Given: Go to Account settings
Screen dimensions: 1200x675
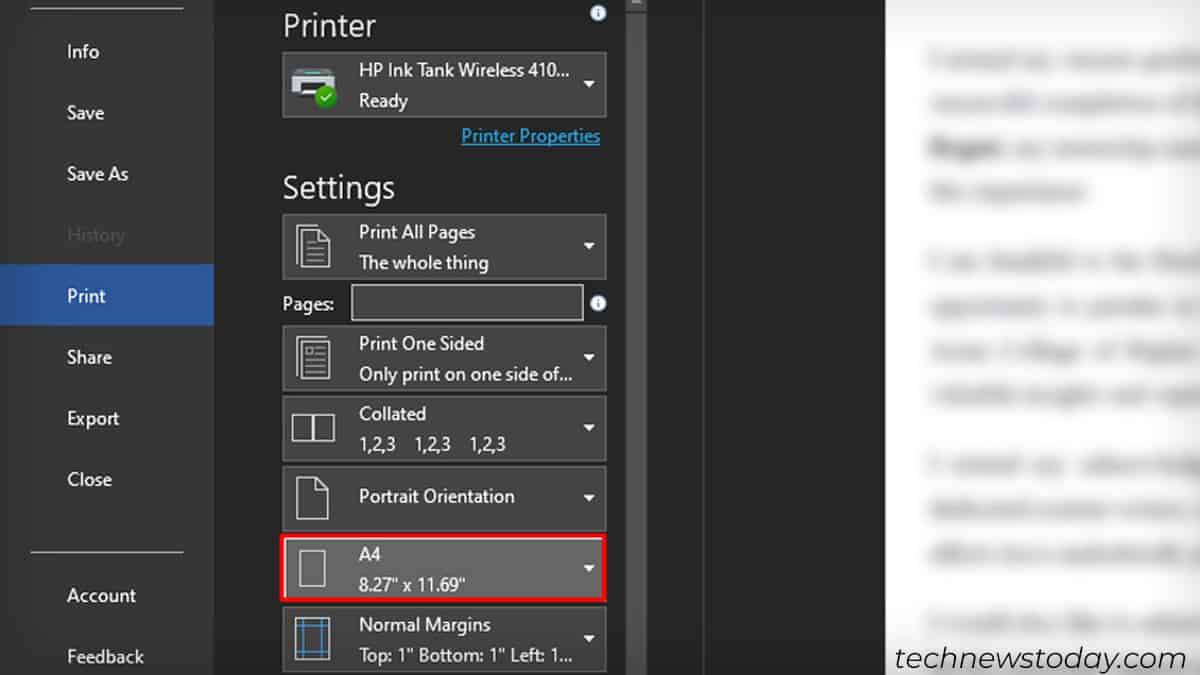Looking at the screenshot, I should 101,595.
